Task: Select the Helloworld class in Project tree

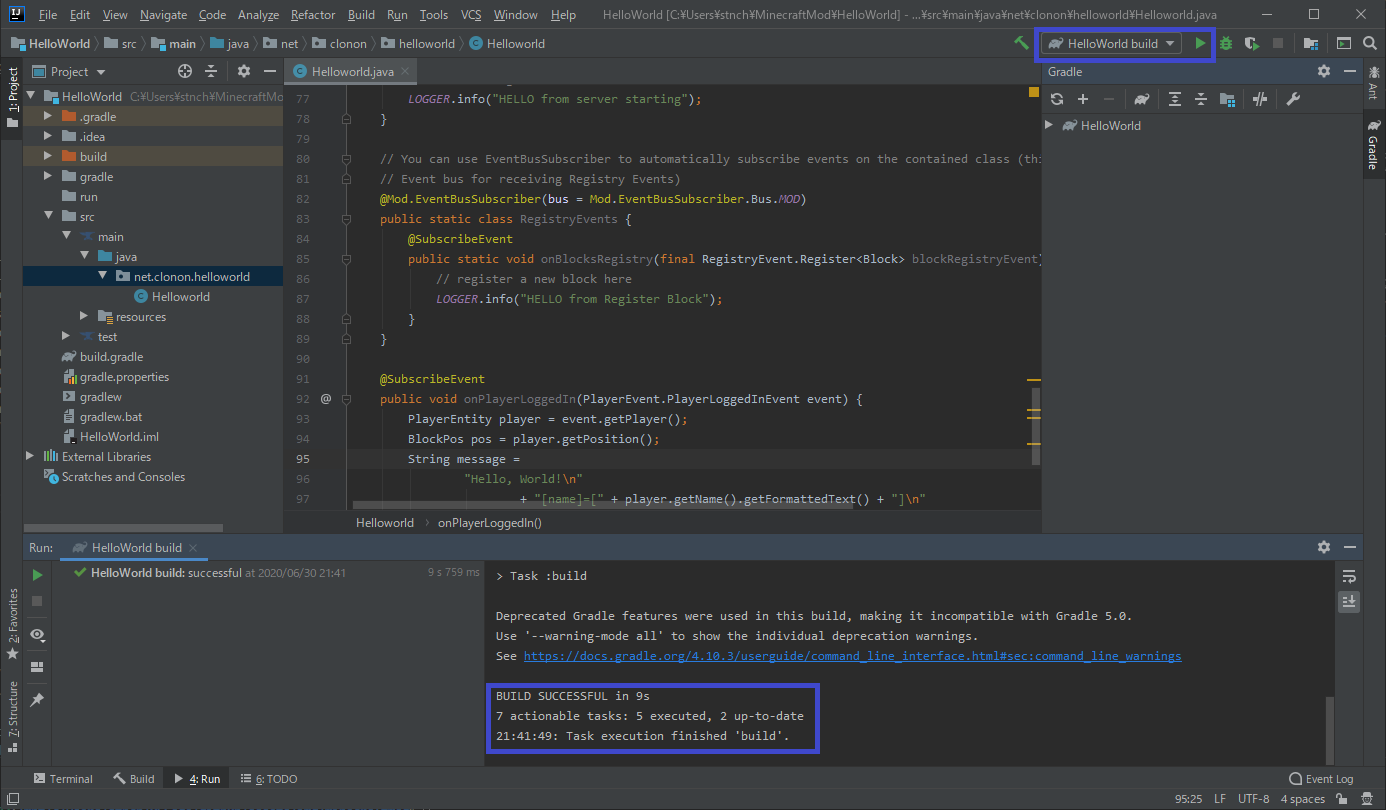Action: (172, 297)
